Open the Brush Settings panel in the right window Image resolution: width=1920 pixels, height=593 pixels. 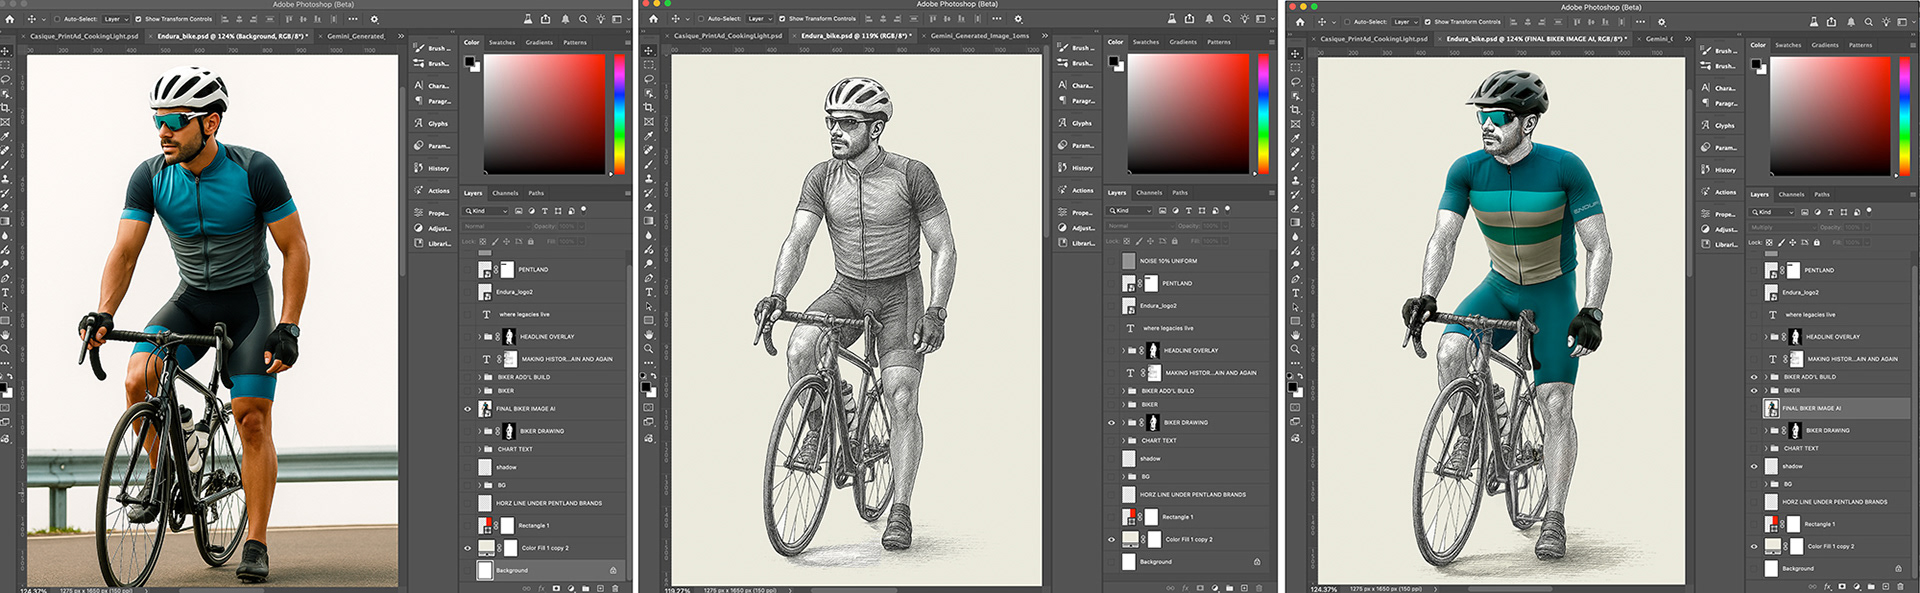tap(1719, 50)
